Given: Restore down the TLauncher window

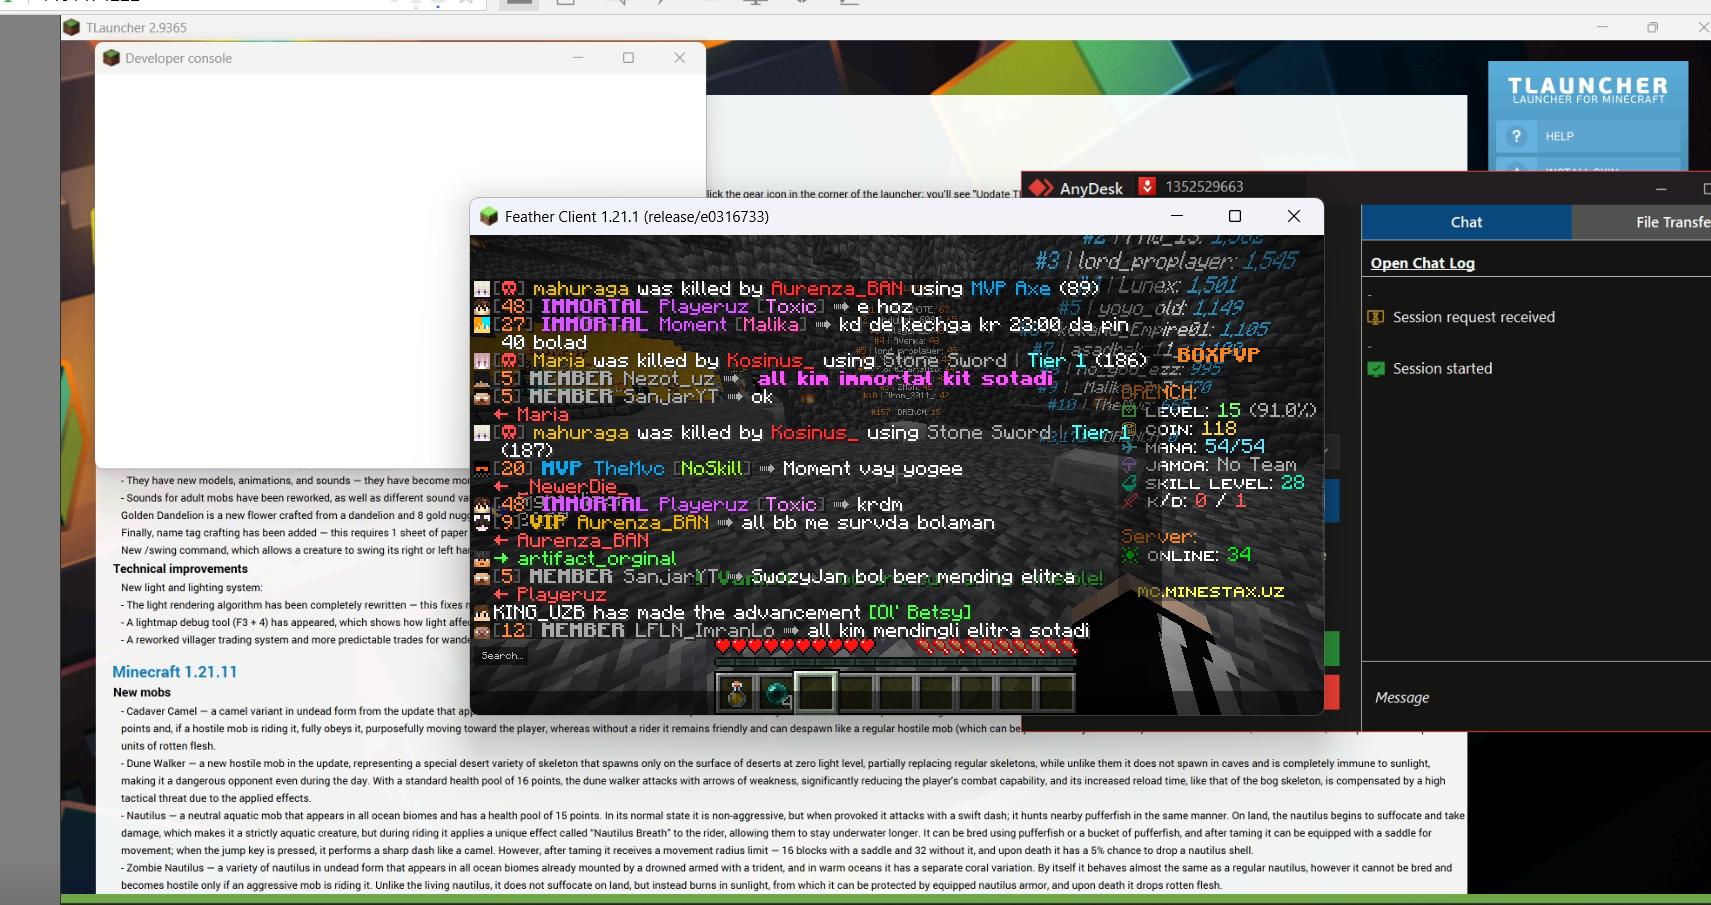Looking at the screenshot, I should 1653,27.
